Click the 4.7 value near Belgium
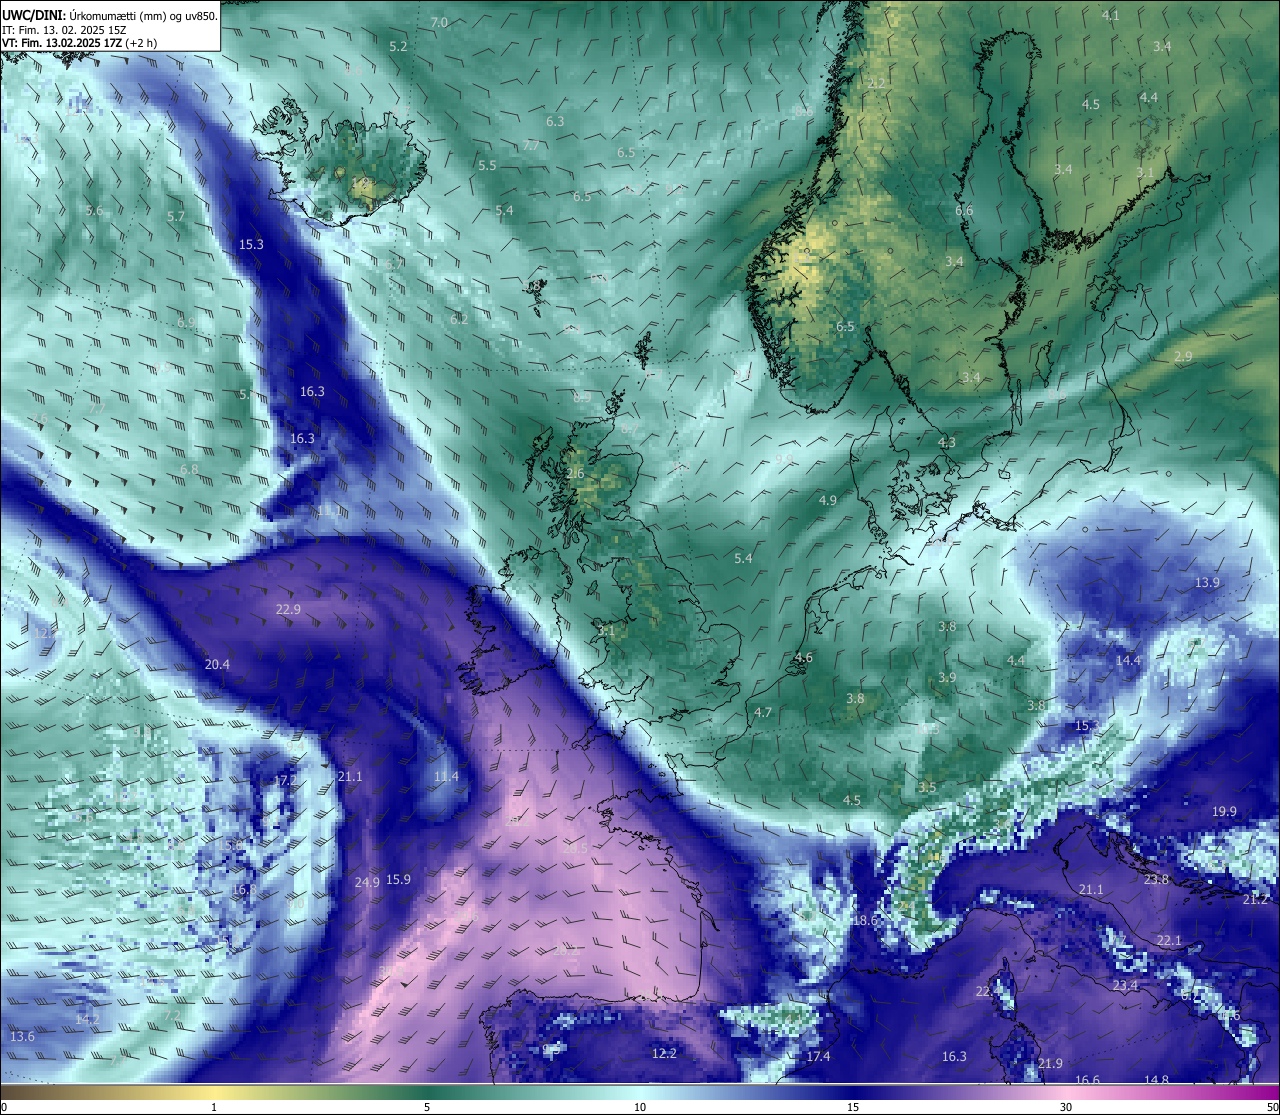The height and width of the screenshot is (1115, 1280). point(763,712)
